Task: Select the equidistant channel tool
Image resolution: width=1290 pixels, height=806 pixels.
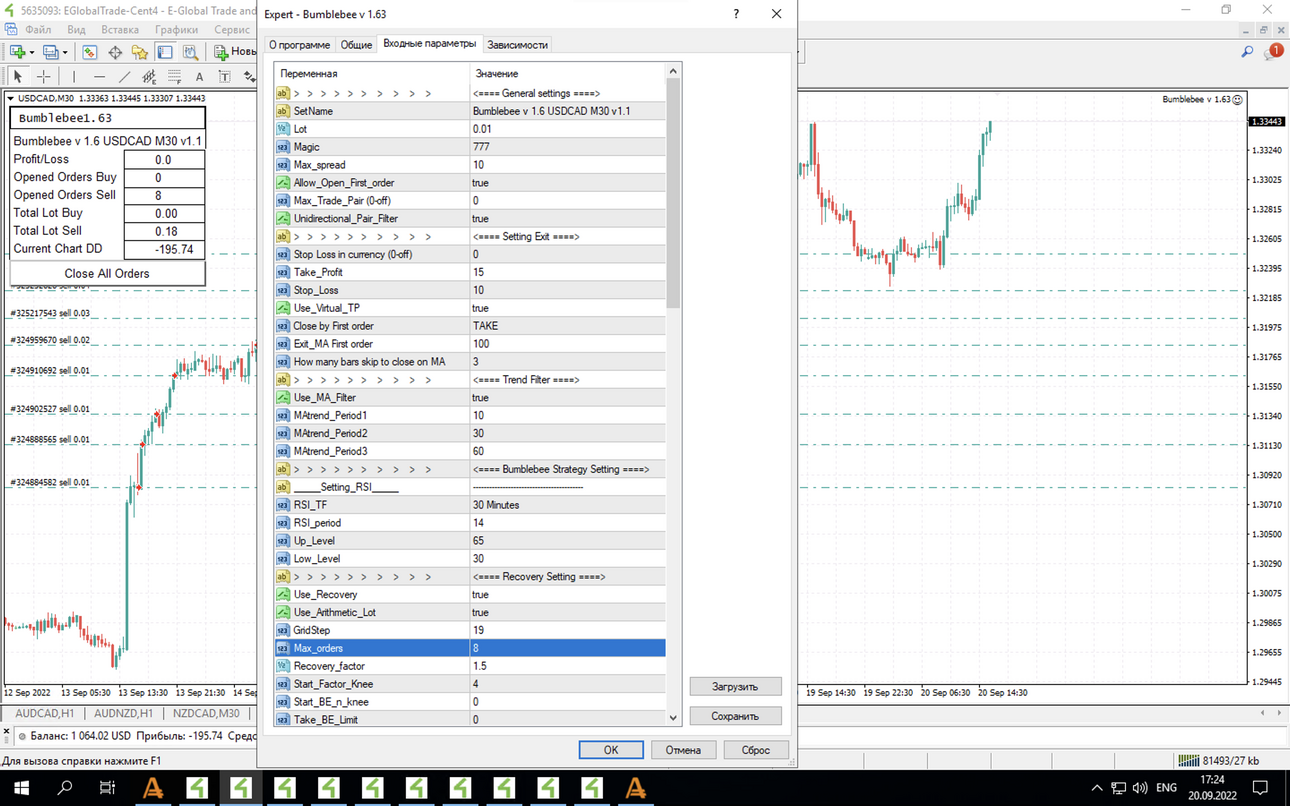Action: (x=149, y=76)
